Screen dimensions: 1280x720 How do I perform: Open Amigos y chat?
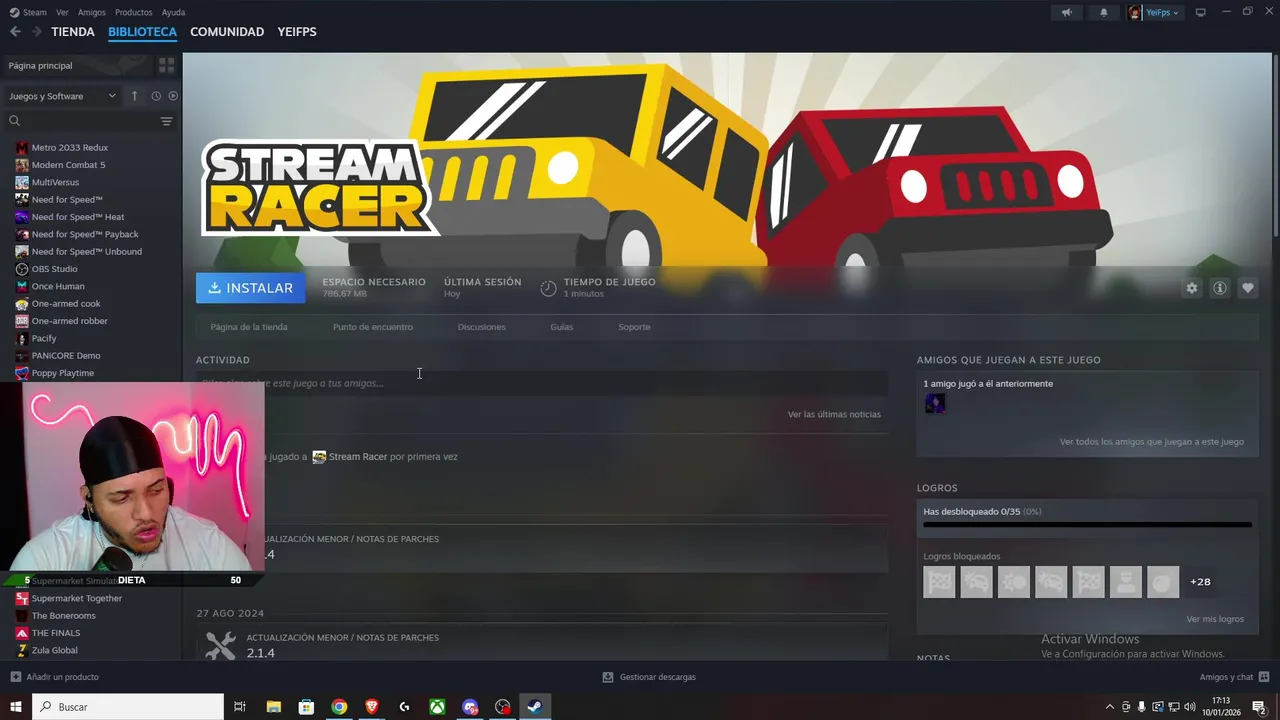pyautogui.click(x=1235, y=677)
